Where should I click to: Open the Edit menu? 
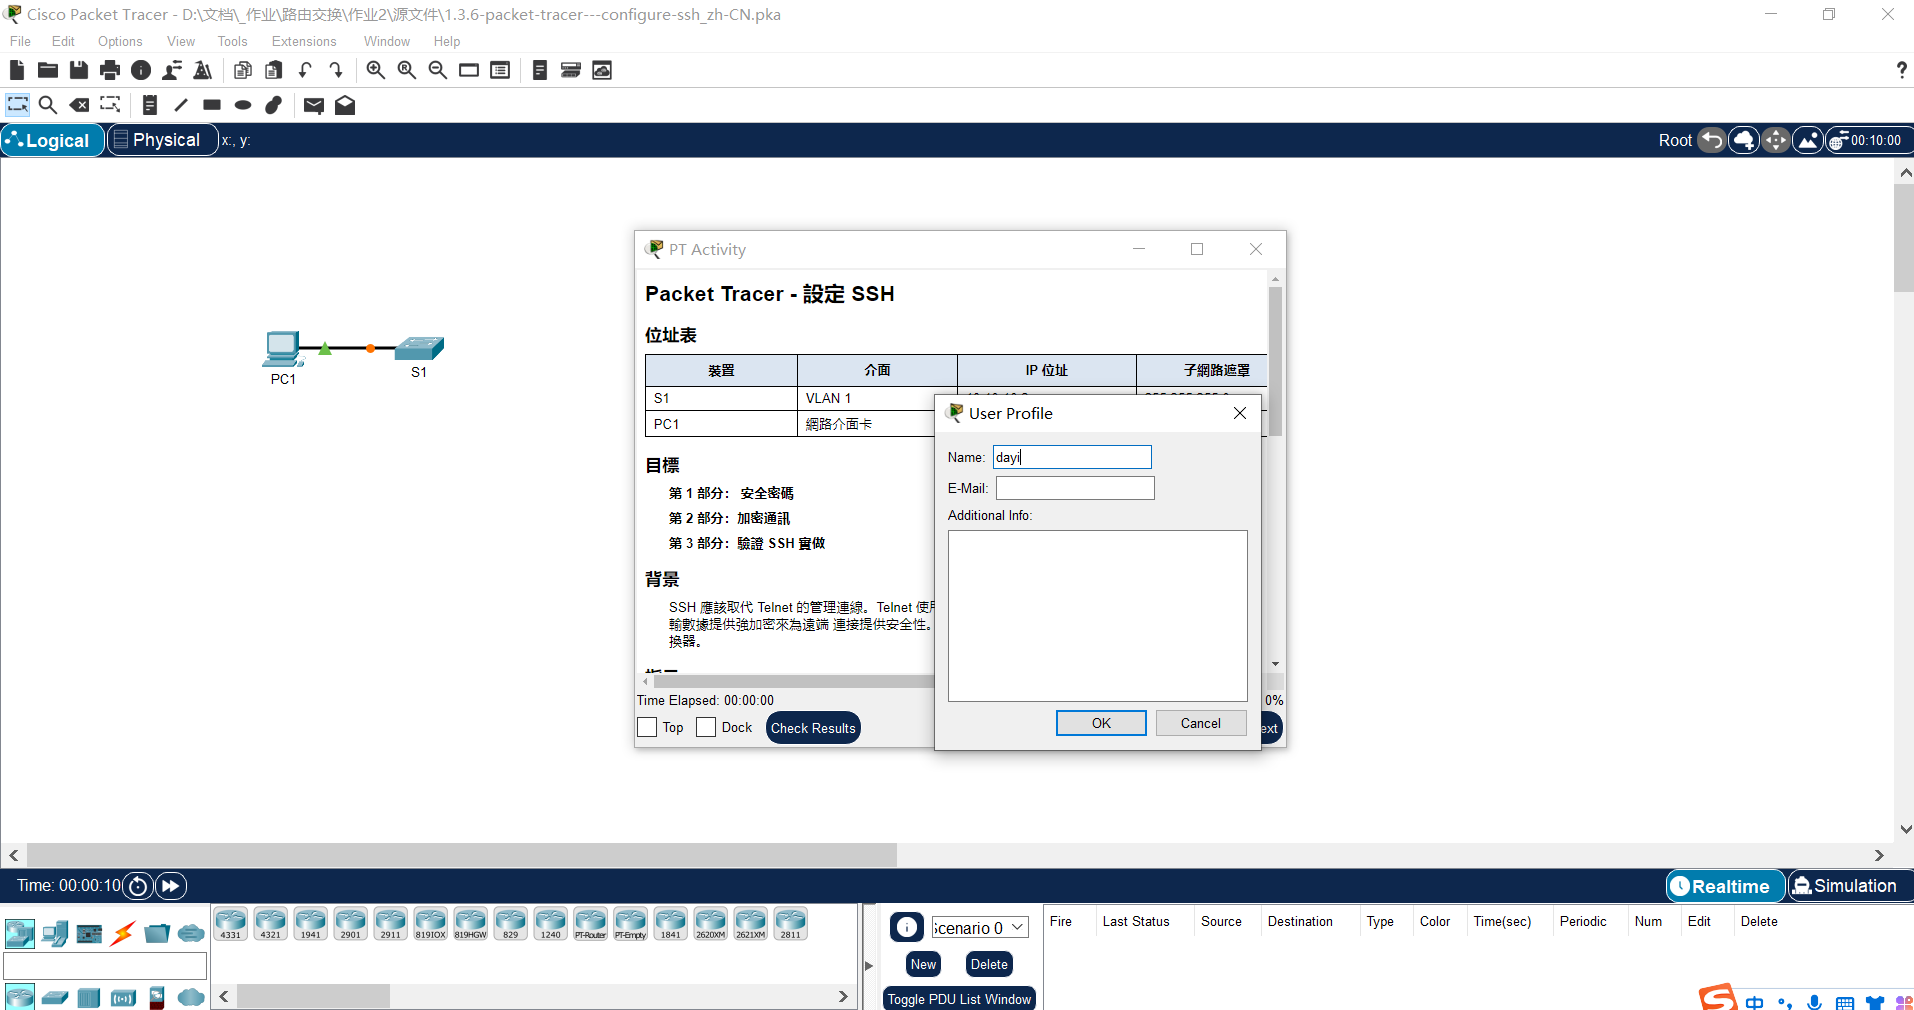click(x=63, y=41)
